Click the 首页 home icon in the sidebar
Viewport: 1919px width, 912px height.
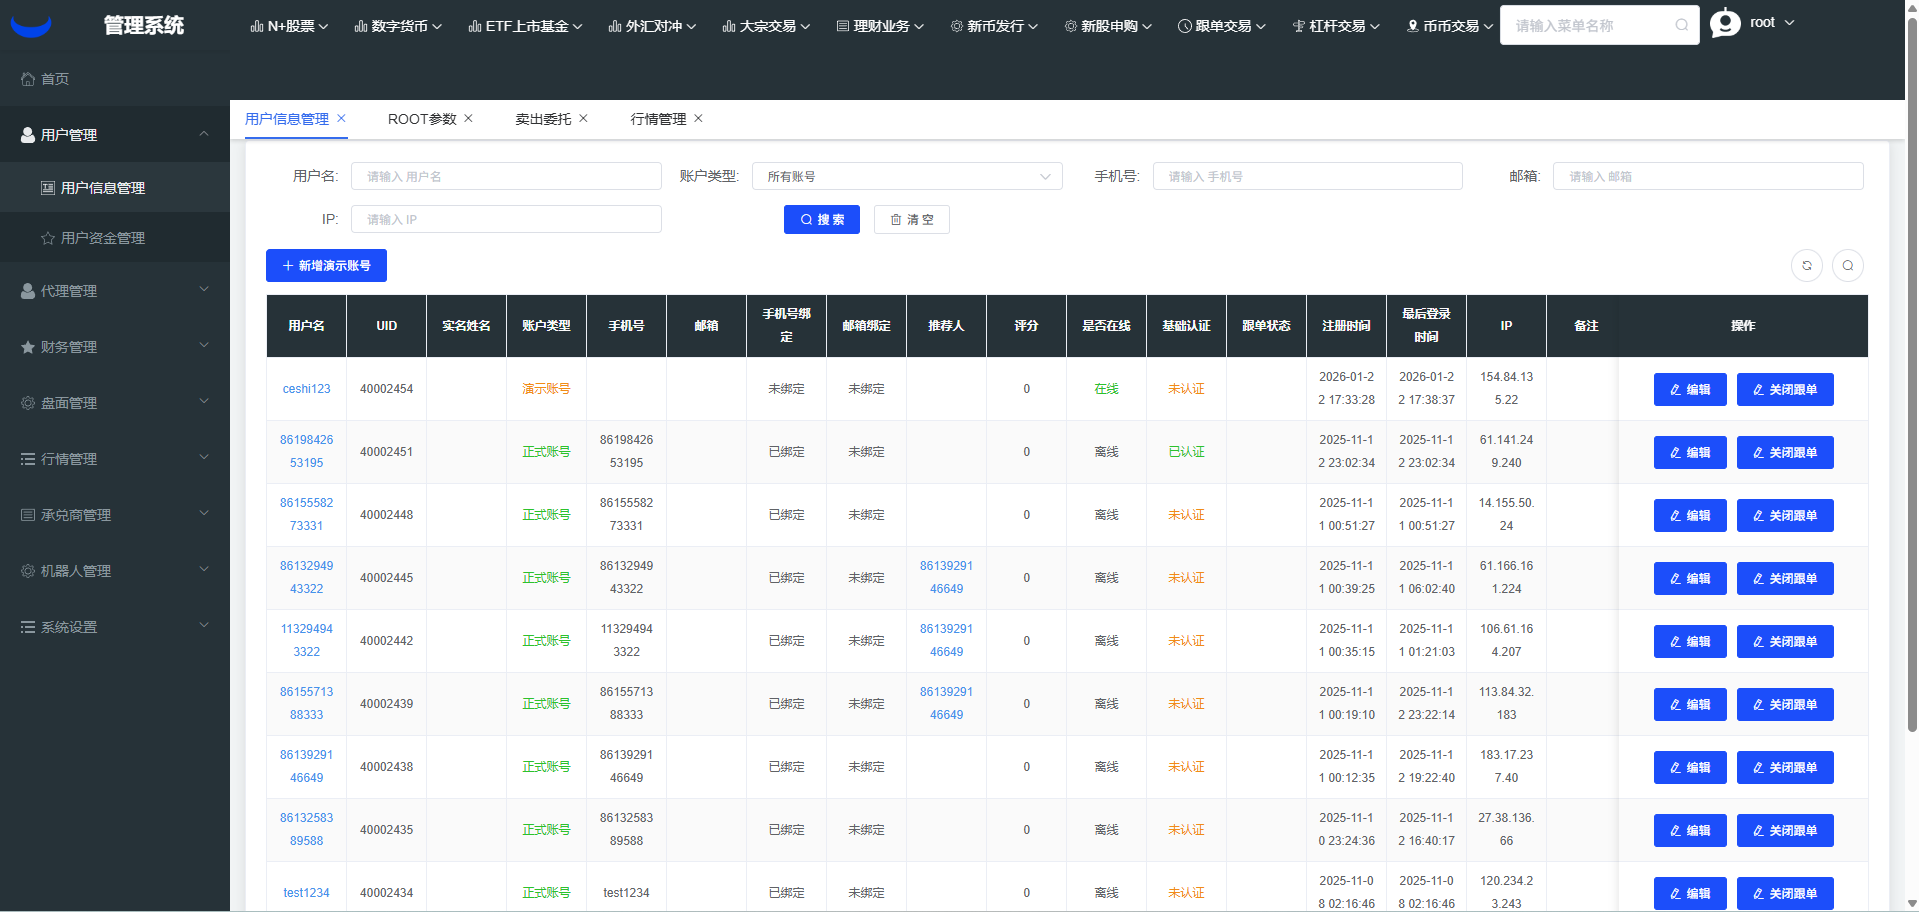(x=28, y=79)
